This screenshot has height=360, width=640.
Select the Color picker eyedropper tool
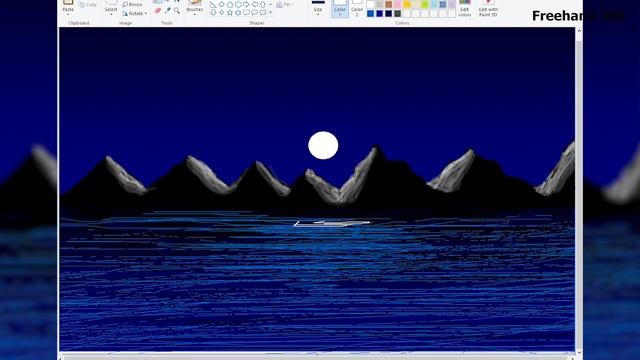(x=168, y=10)
